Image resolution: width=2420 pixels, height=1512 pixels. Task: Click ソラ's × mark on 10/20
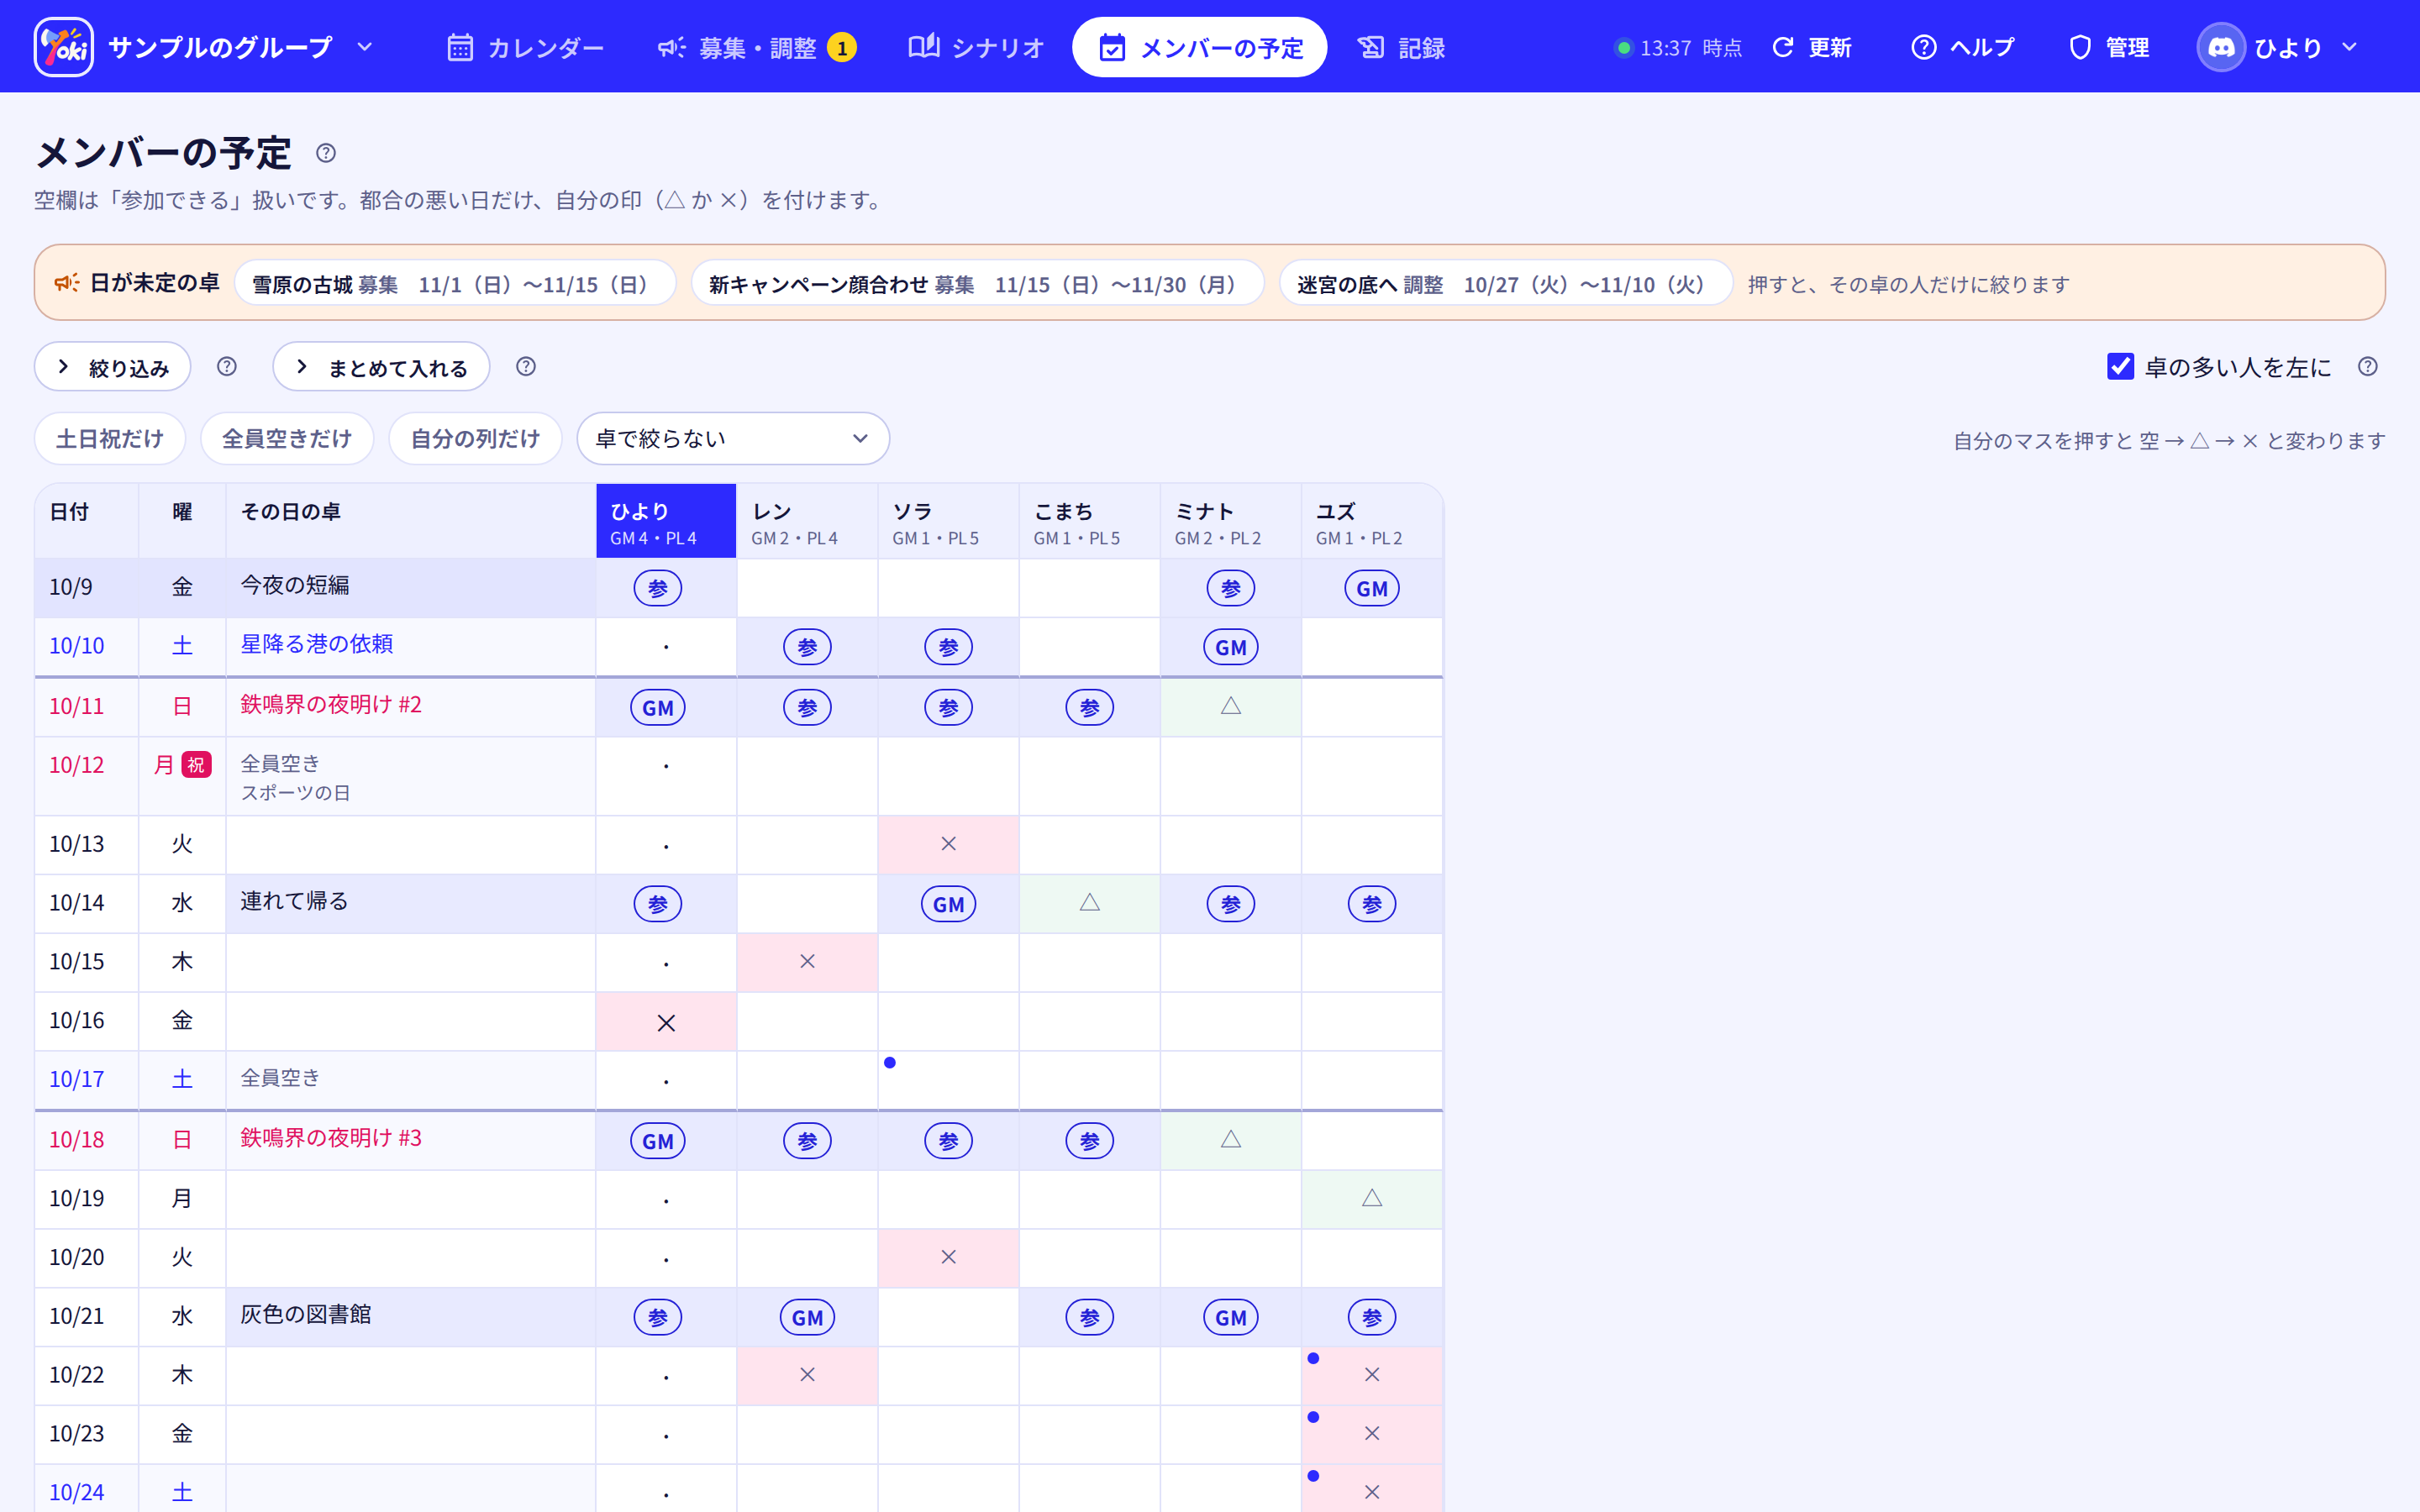(x=948, y=1257)
